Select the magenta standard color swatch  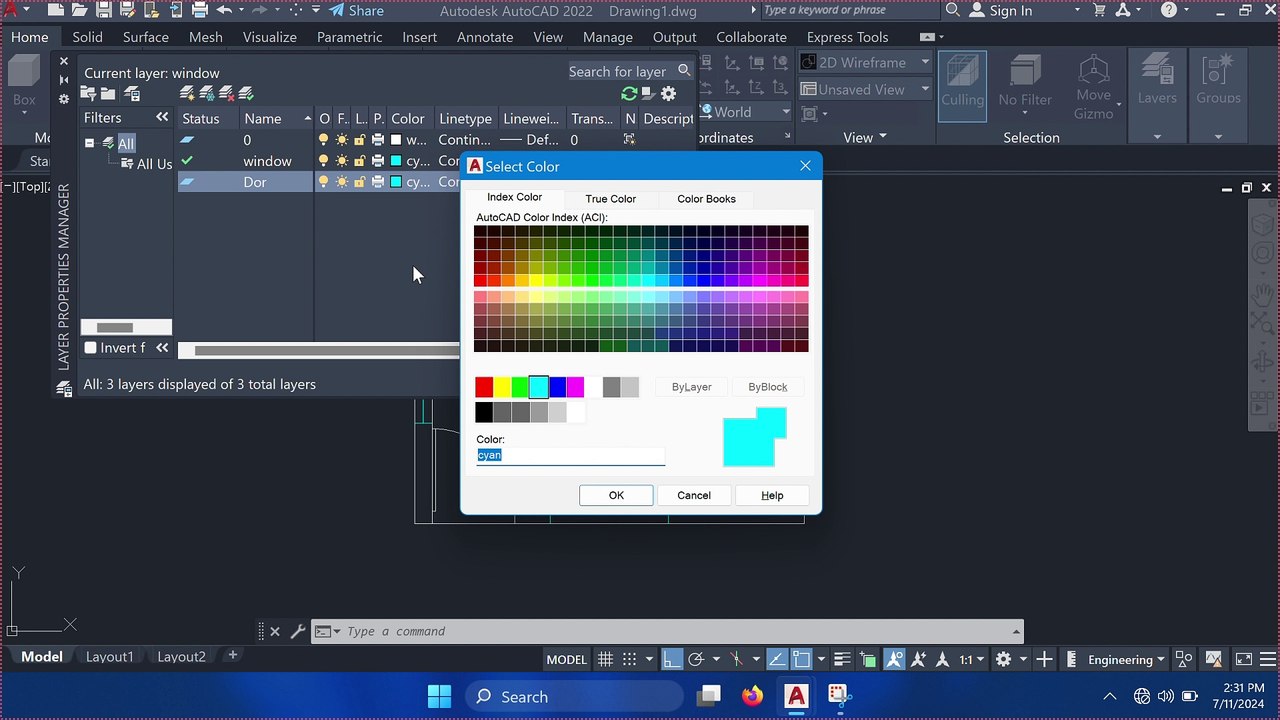pos(575,387)
